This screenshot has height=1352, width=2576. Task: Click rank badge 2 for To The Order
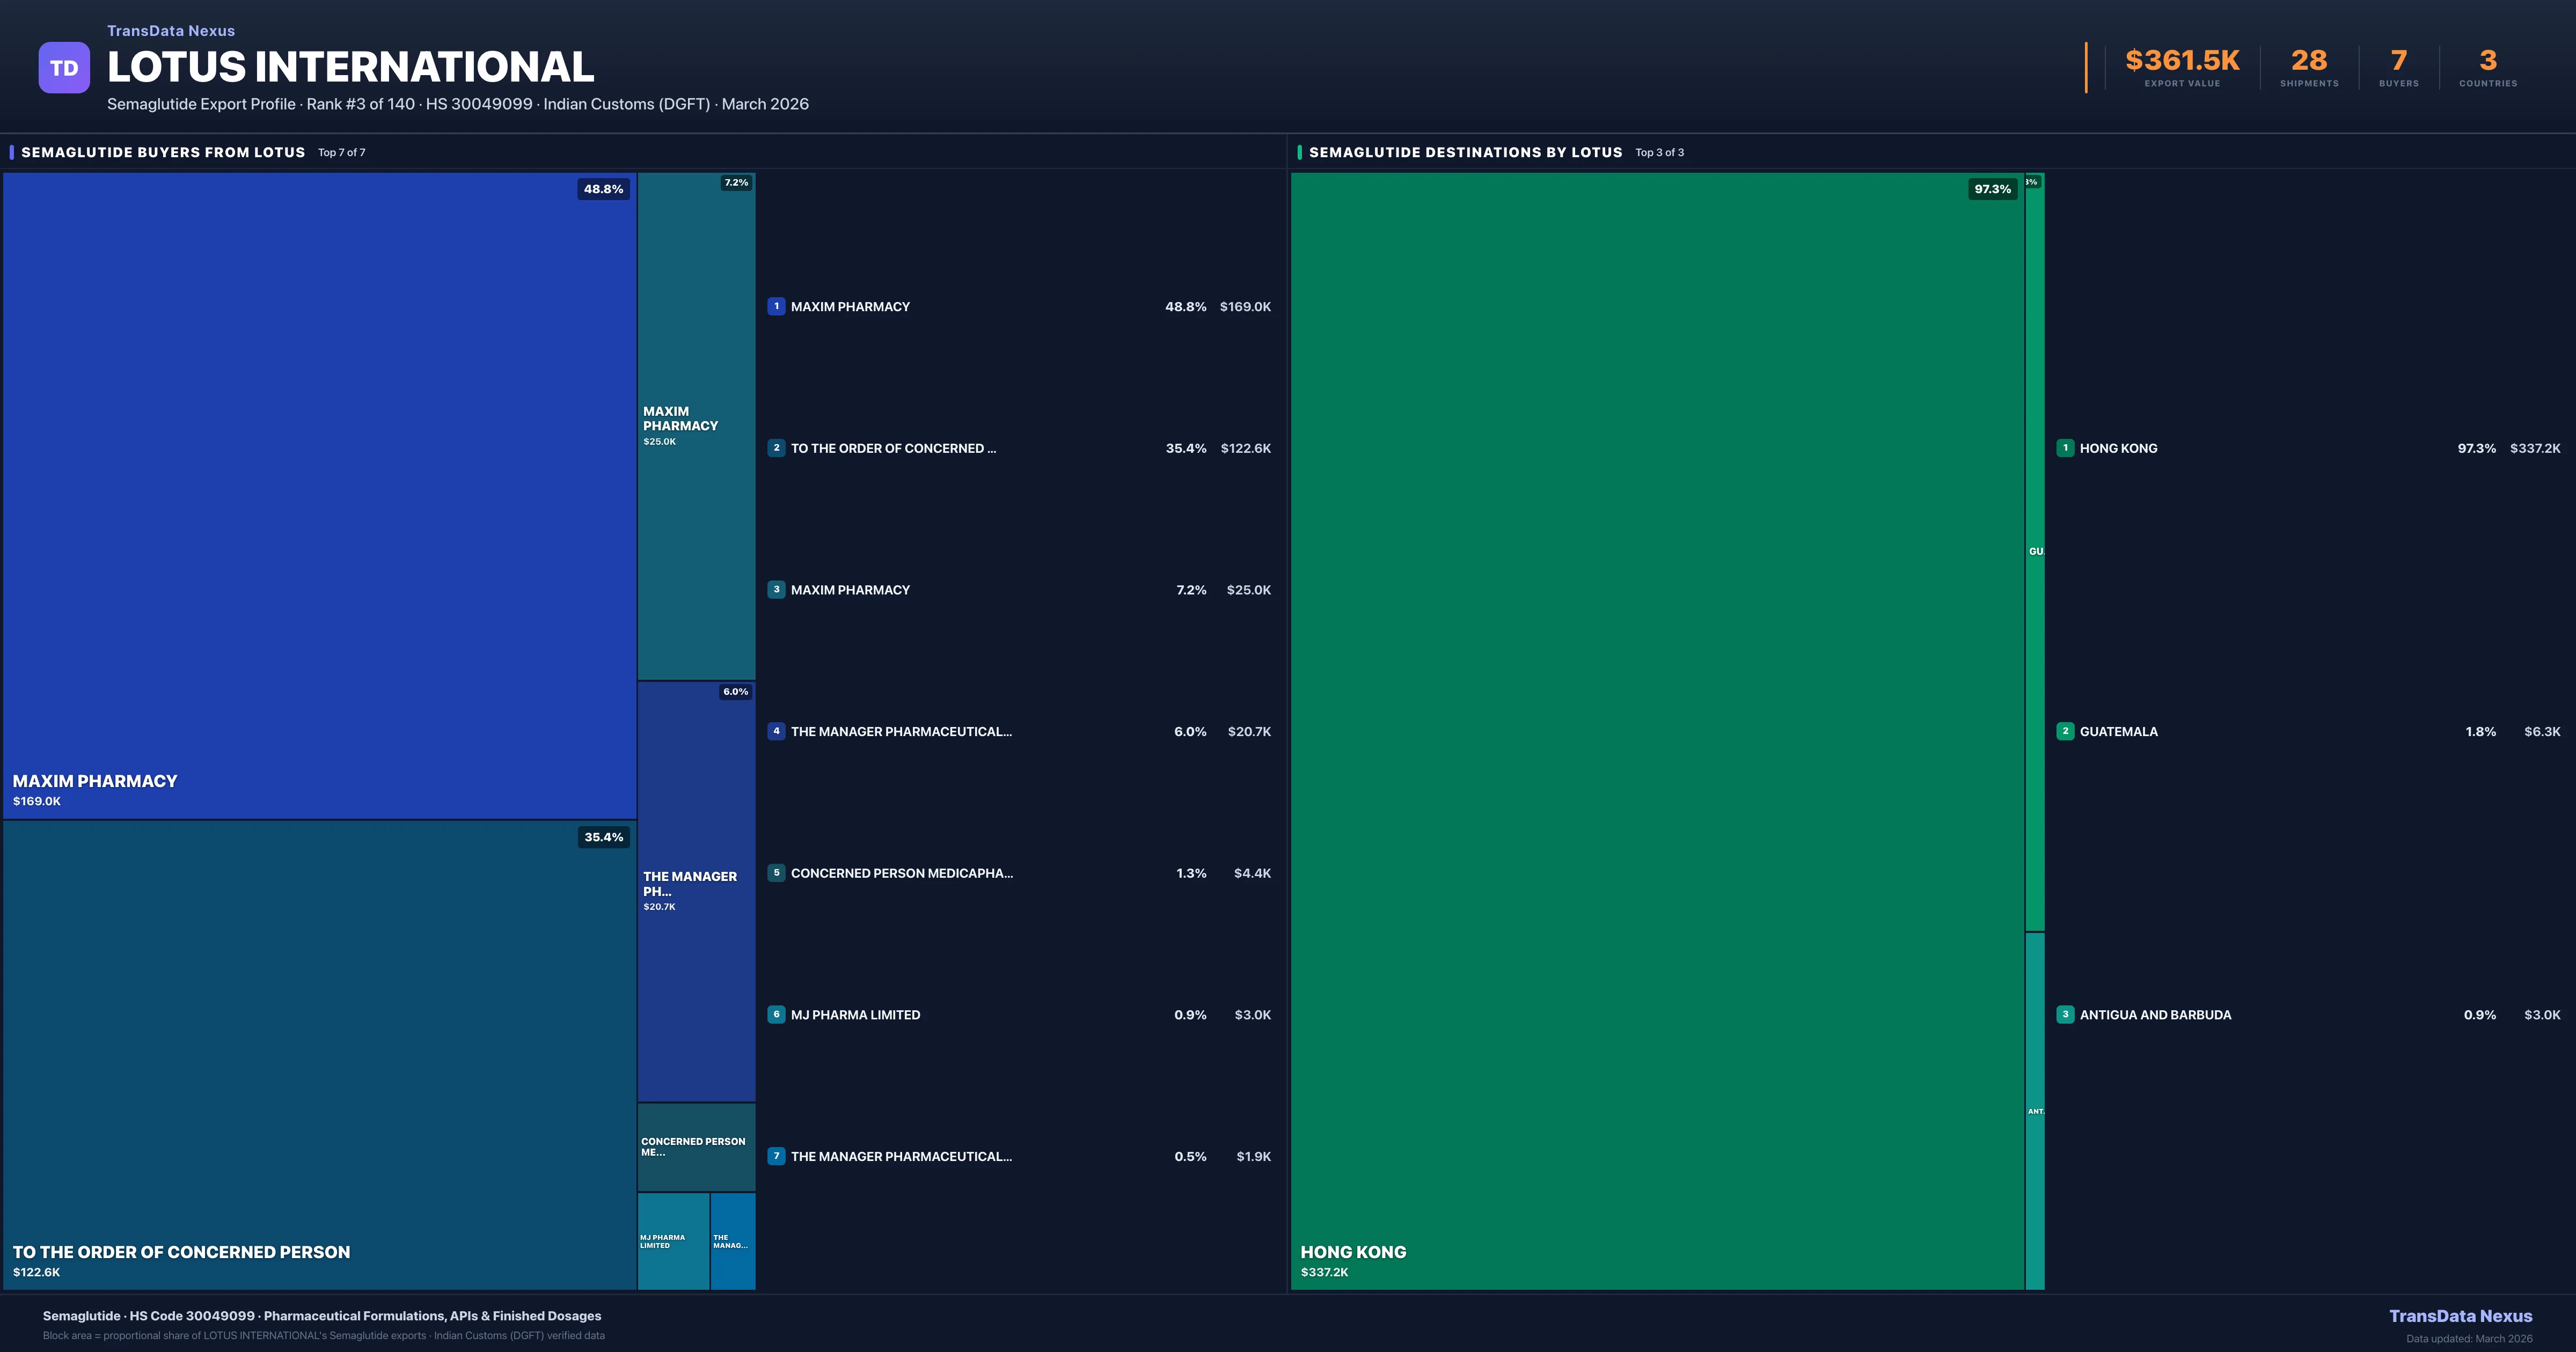pyautogui.click(x=776, y=448)
